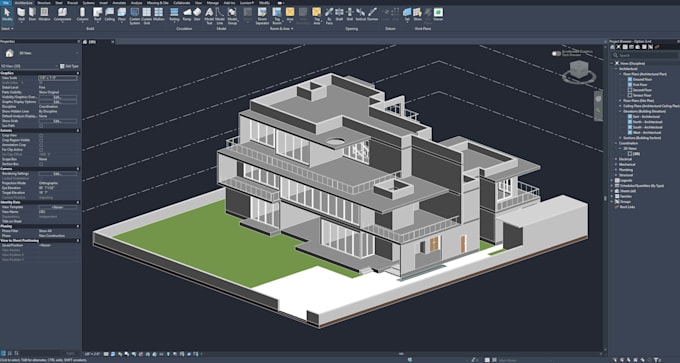Select the Railing tool
The width and height of the screenshot is (680, 363).
pyautogui.click(x=174, y=14)
